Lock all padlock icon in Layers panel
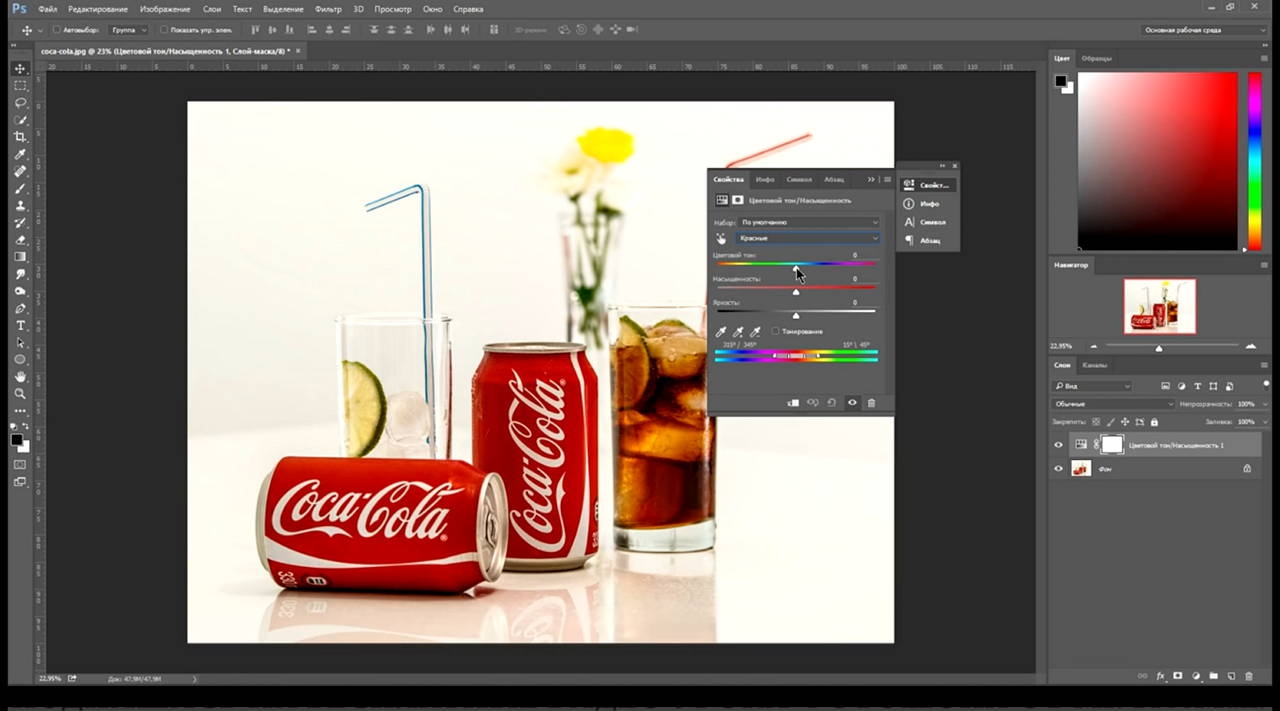Screen dimensions: 1280x711 click(x=1156, y=422)
